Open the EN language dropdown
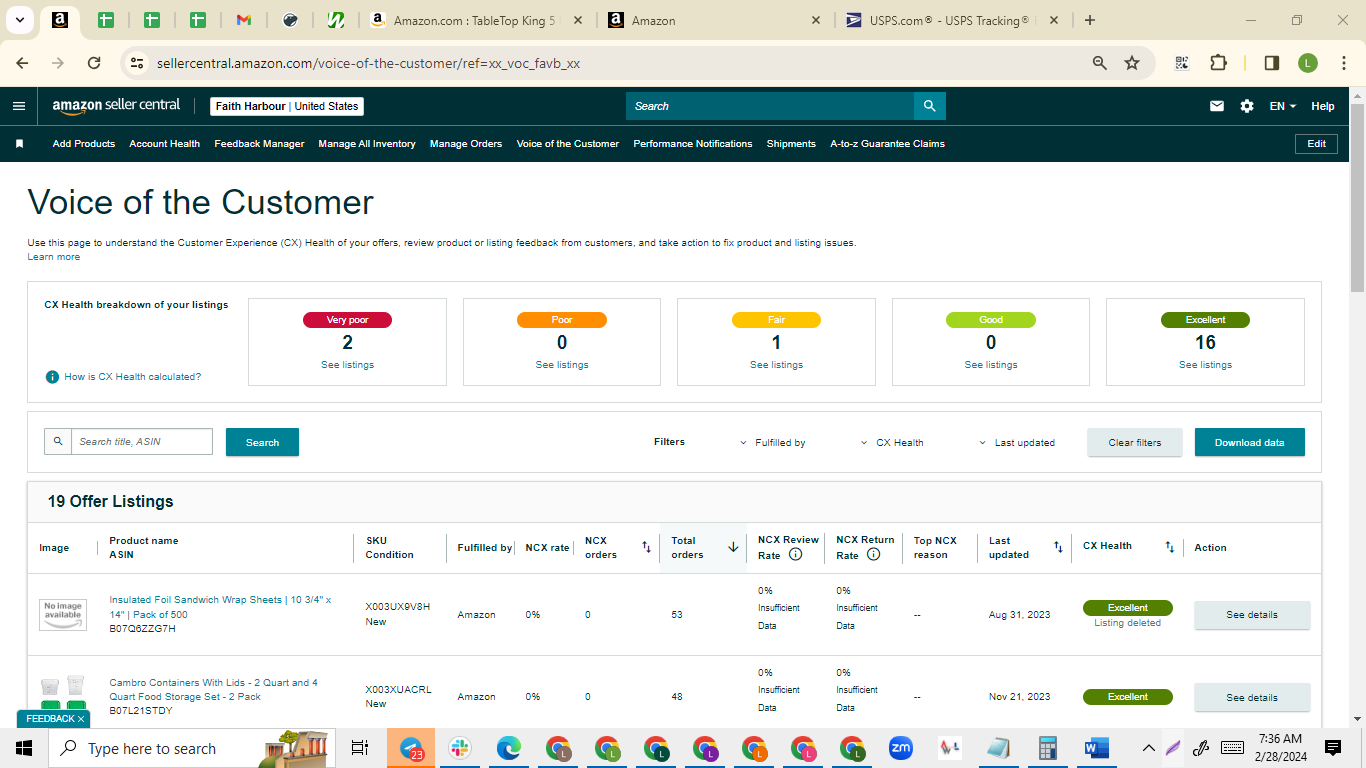 tap(1283, 106)
